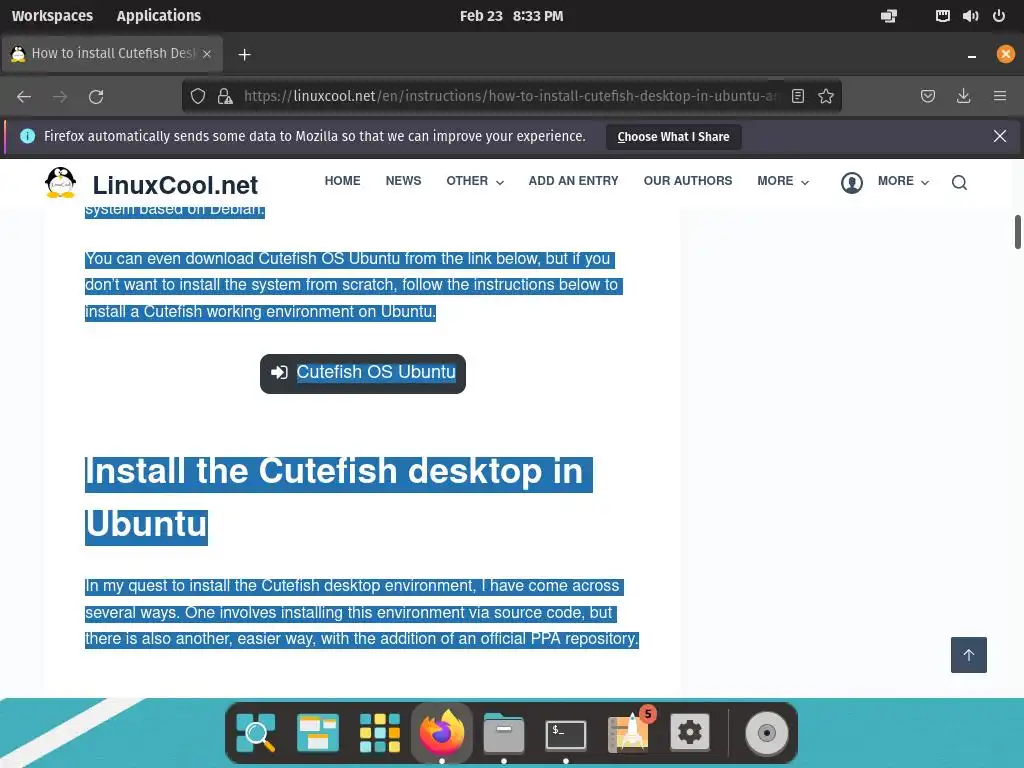The width and height of the screenshot is (1024, 768).
Task: Open the site search magnifier icon
Action: click(959, 183)
